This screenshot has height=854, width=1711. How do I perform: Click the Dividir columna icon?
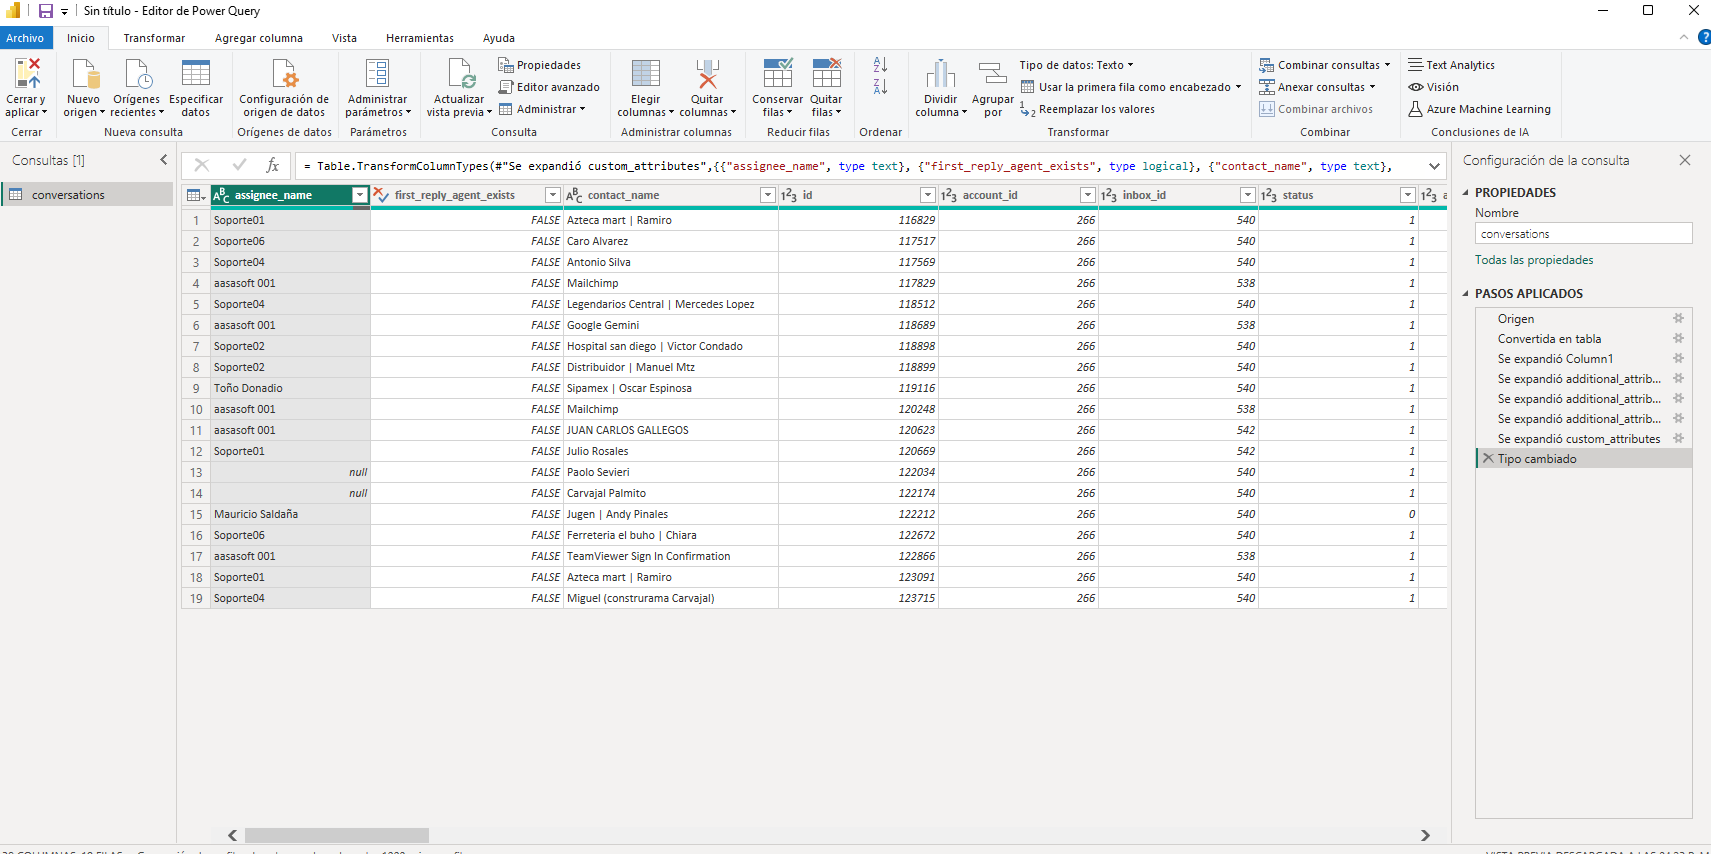coord(941,74)
